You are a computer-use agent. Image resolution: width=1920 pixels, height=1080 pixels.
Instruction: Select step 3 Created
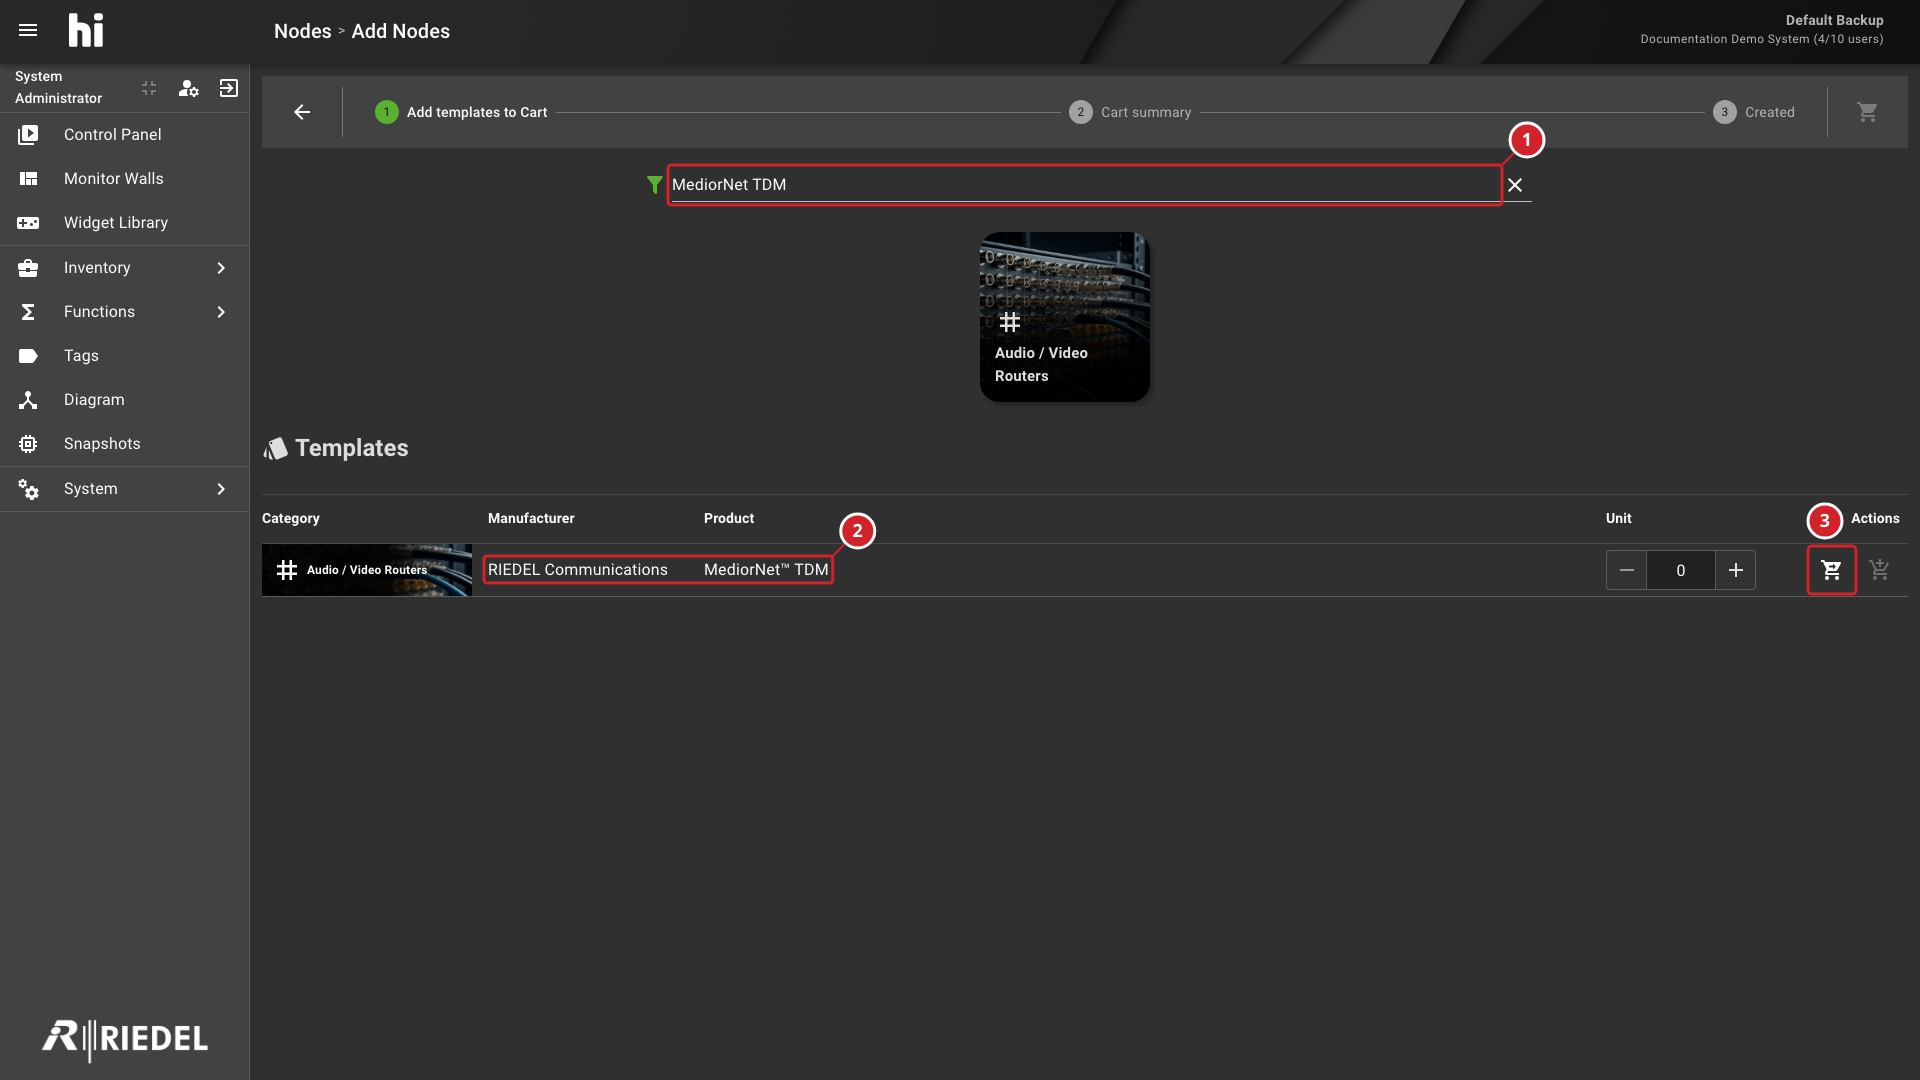click(x=1754, y=112)
